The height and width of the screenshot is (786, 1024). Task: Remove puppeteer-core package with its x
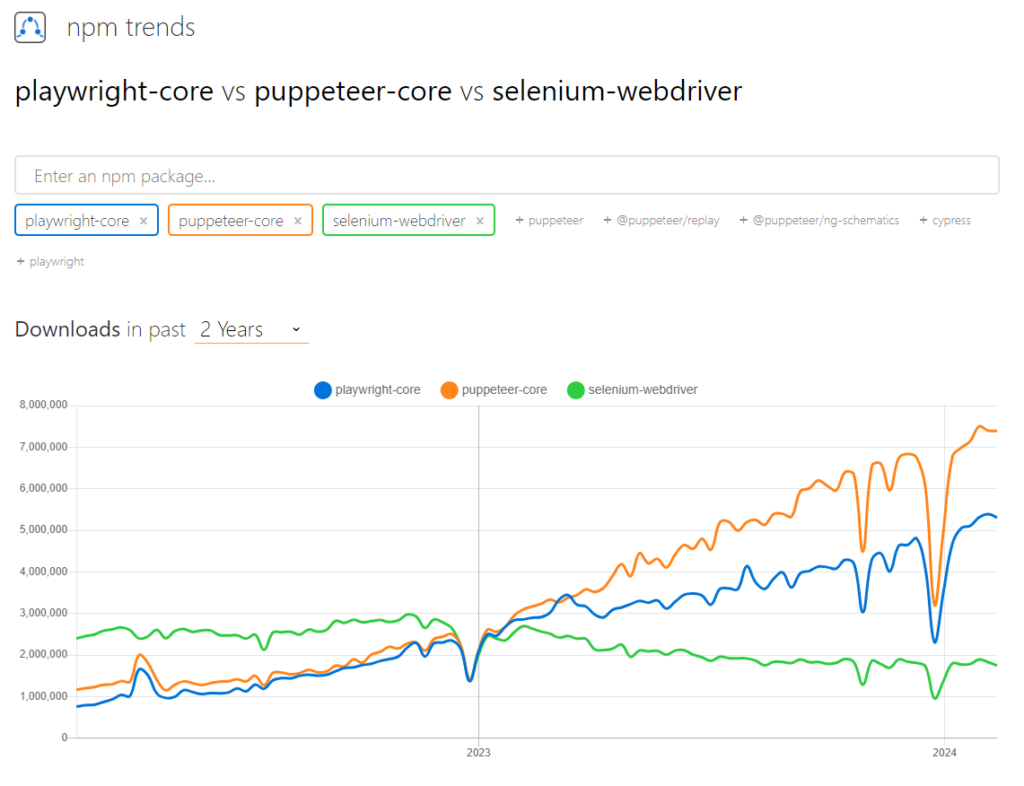pyautogui.click(x=298, y=221)
